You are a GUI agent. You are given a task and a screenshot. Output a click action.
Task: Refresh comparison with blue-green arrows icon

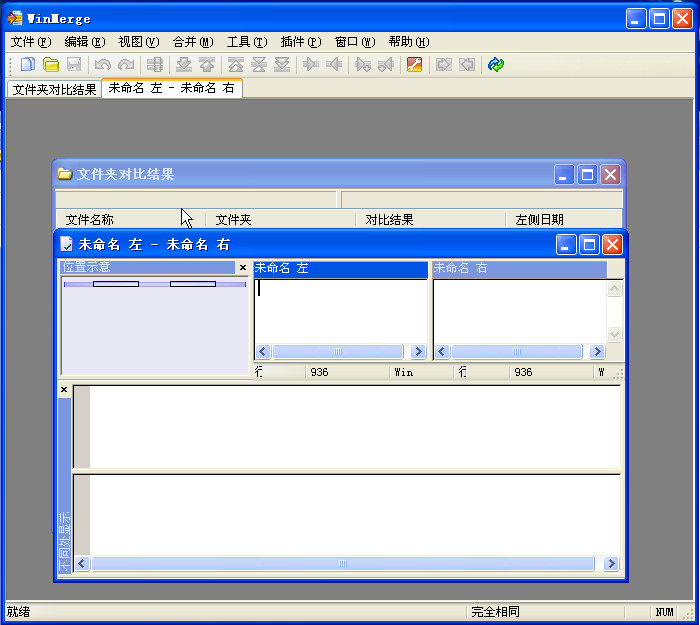point(496,65)
